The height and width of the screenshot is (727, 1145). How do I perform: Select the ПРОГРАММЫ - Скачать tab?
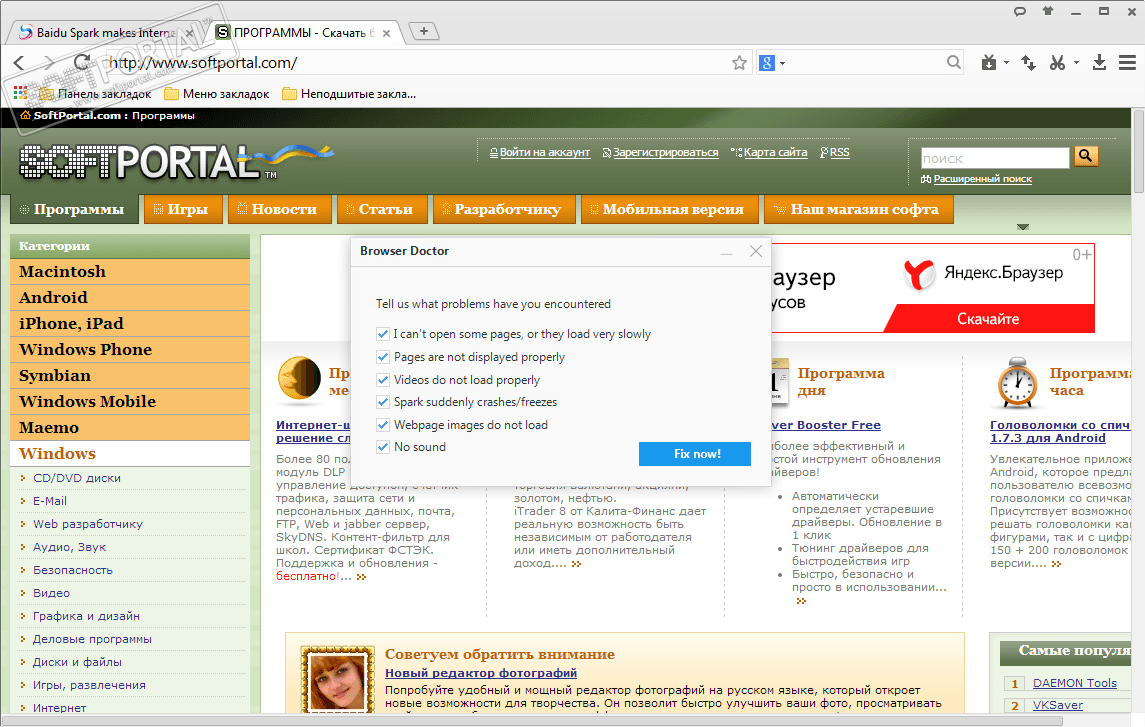(303, 33)
